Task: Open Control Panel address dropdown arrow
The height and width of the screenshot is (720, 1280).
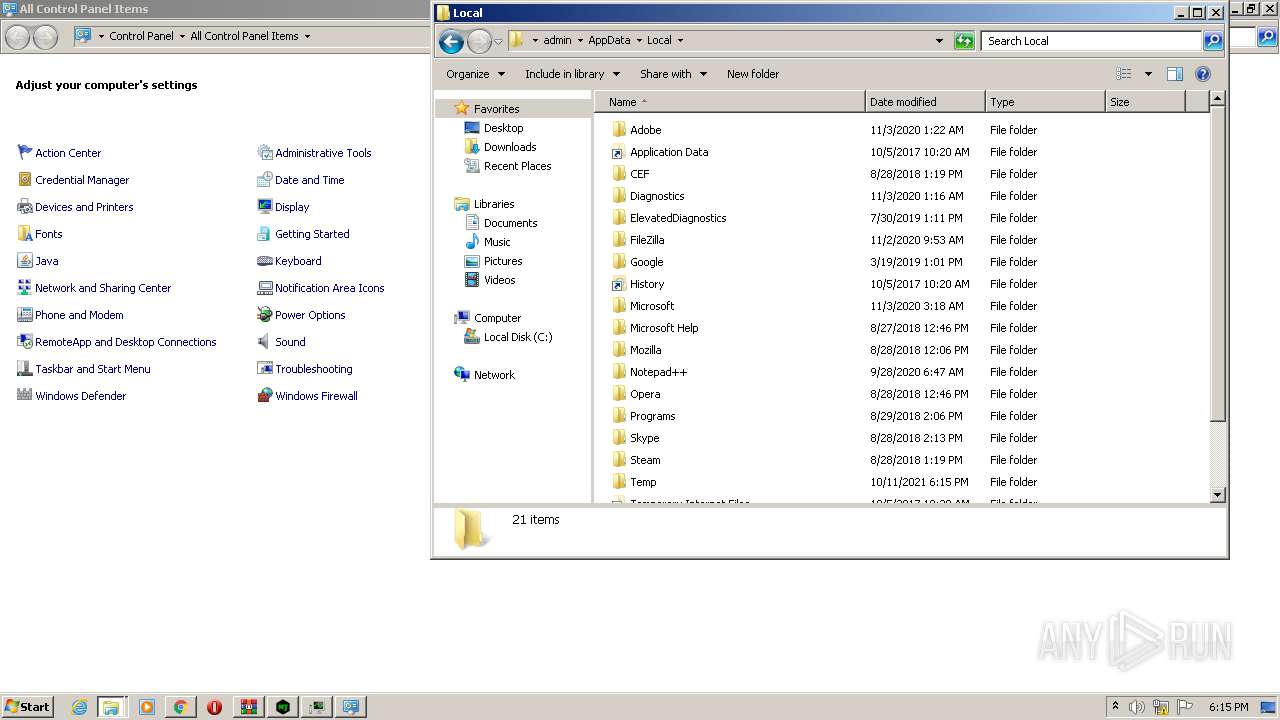Action: click(x=307, y=36)
